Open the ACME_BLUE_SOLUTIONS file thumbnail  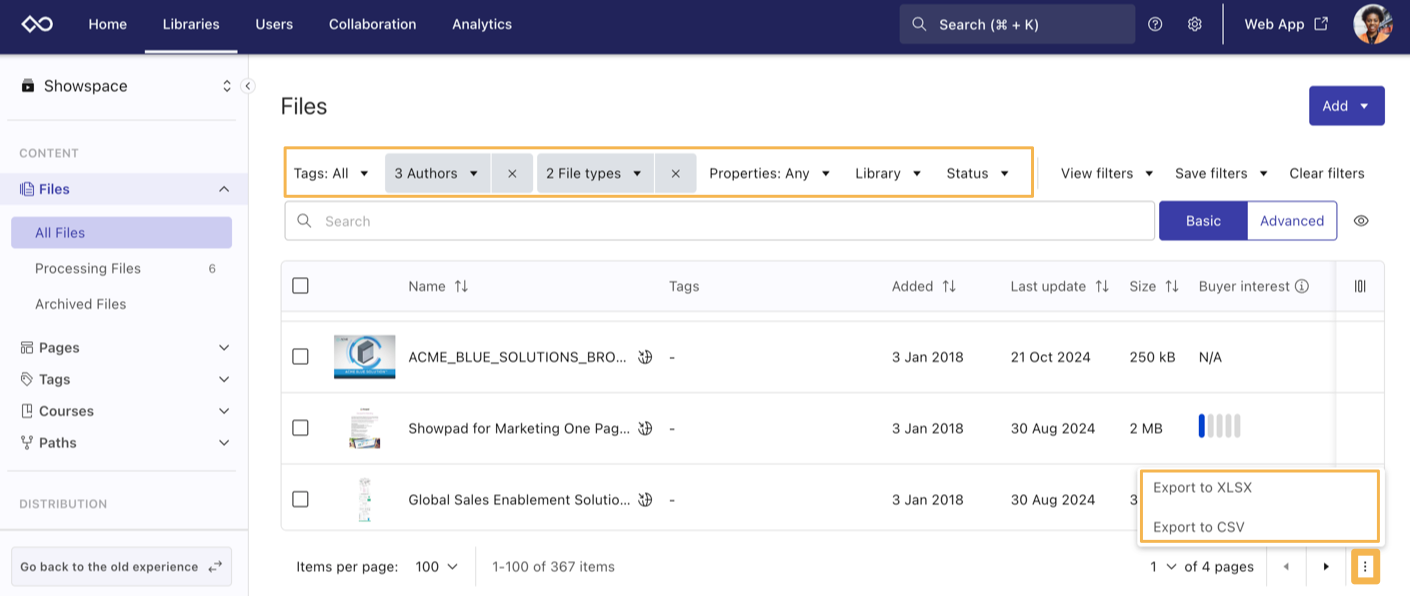[364, 357]
